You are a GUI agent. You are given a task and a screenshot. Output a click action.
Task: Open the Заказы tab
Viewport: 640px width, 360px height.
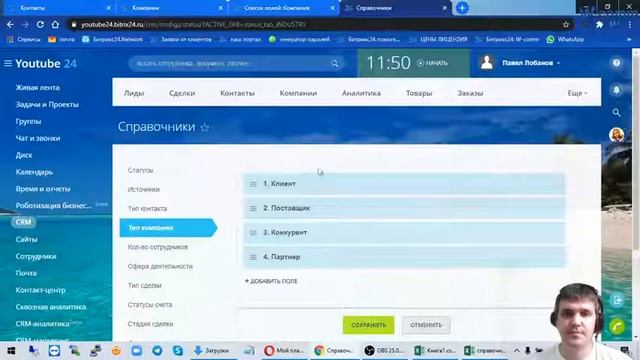[470, 93]
